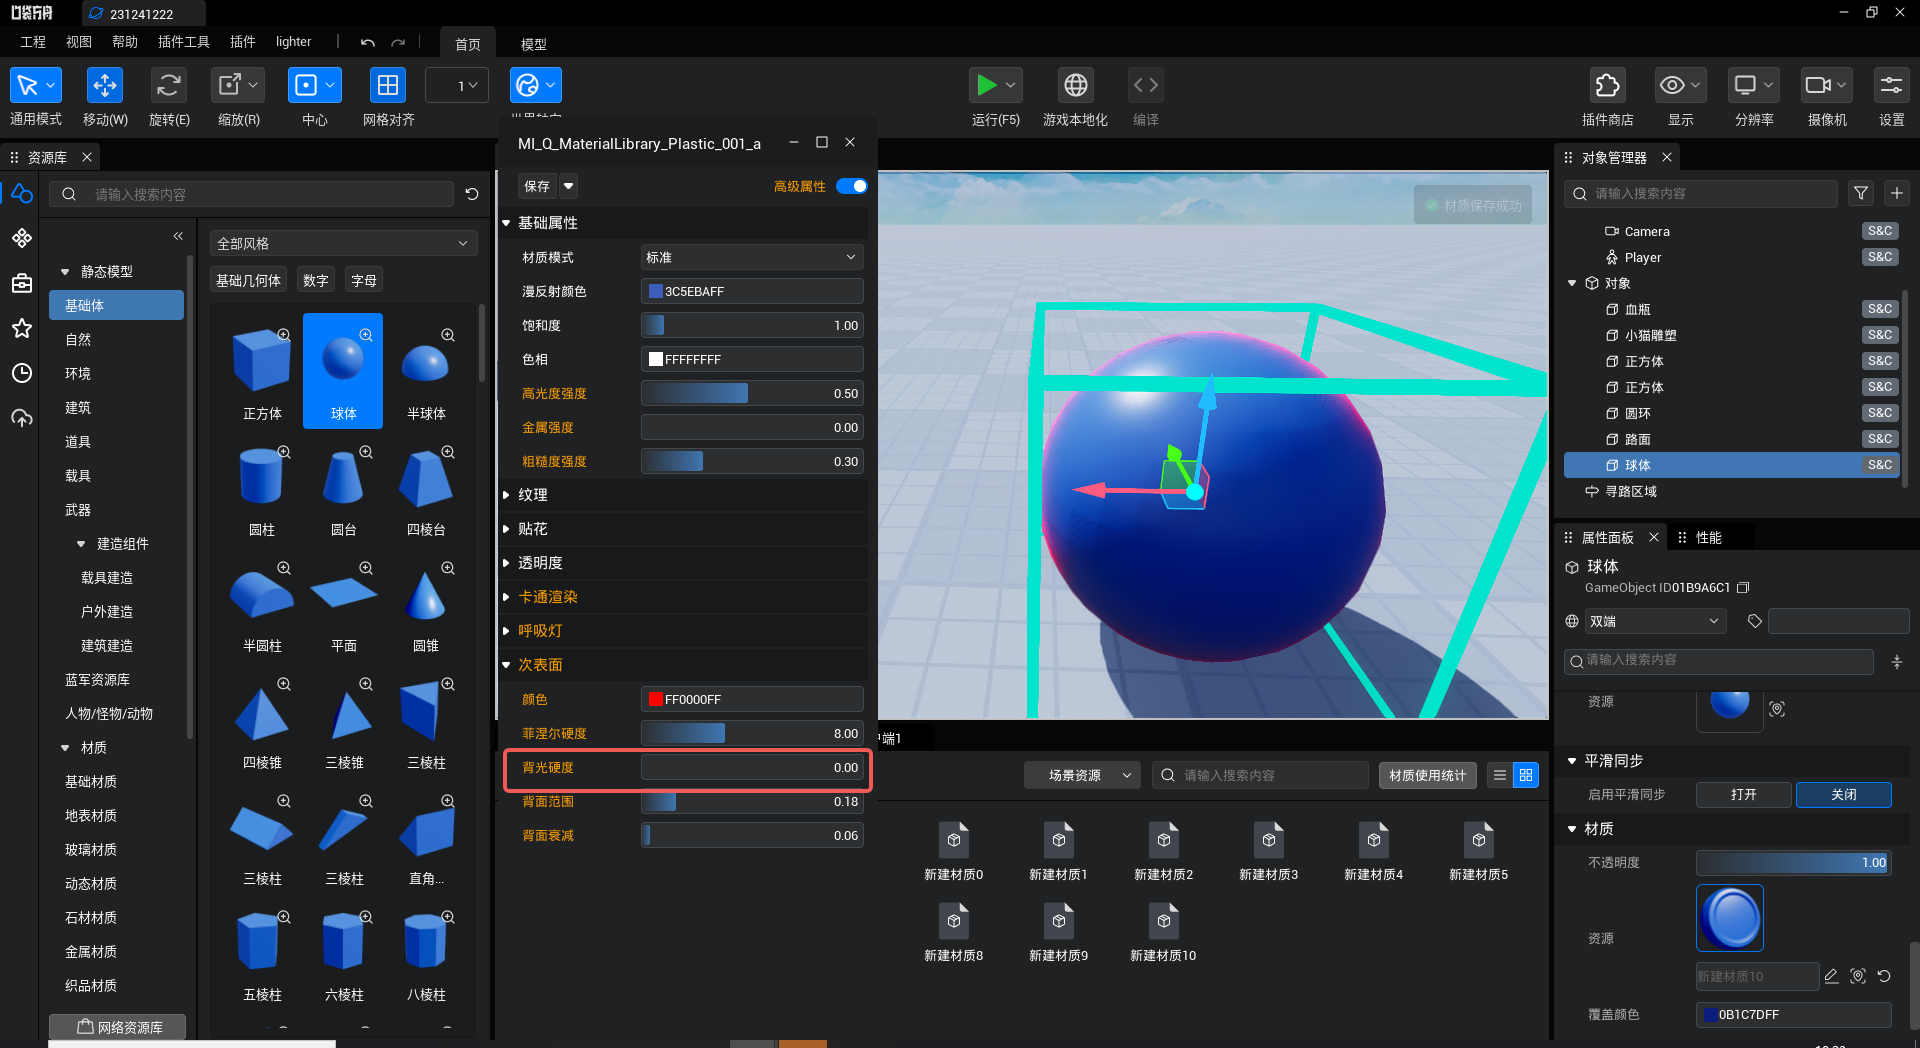This screenshot has width=1920, height=1048.
Task: Click the 保存 button in material editor
Action: click(537, 186)
